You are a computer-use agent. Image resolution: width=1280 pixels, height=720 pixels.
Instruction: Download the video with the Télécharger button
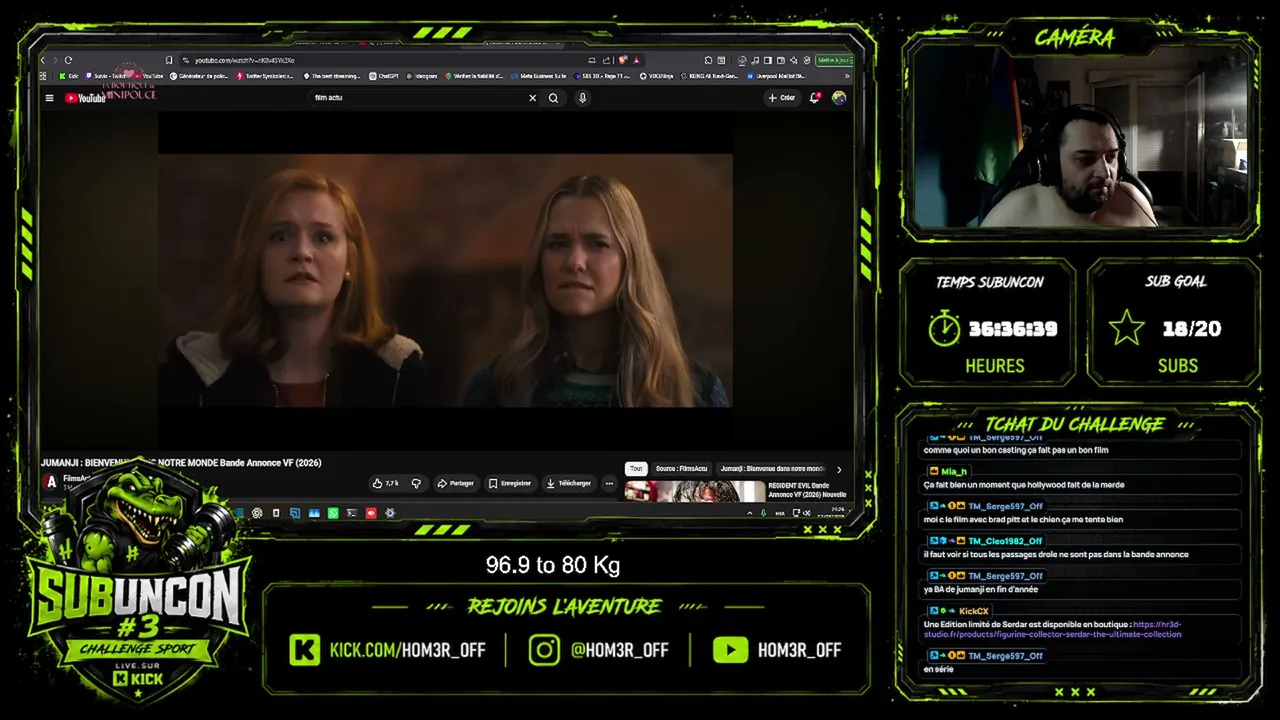(x=568, y=483)
